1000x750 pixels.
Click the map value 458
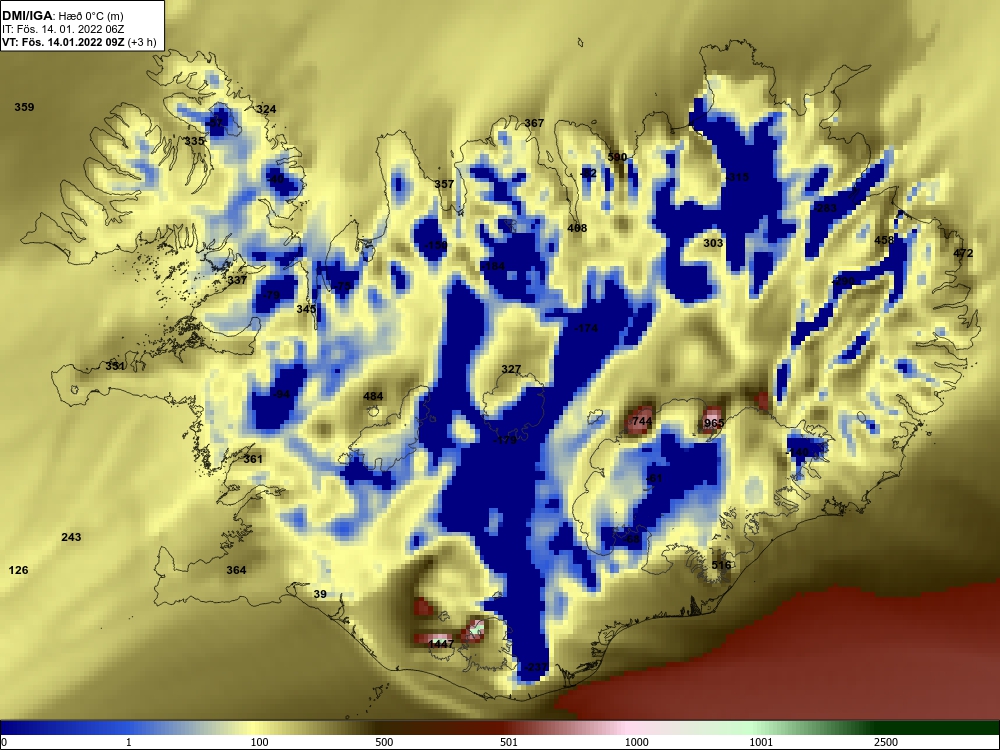tap(884, 240)
